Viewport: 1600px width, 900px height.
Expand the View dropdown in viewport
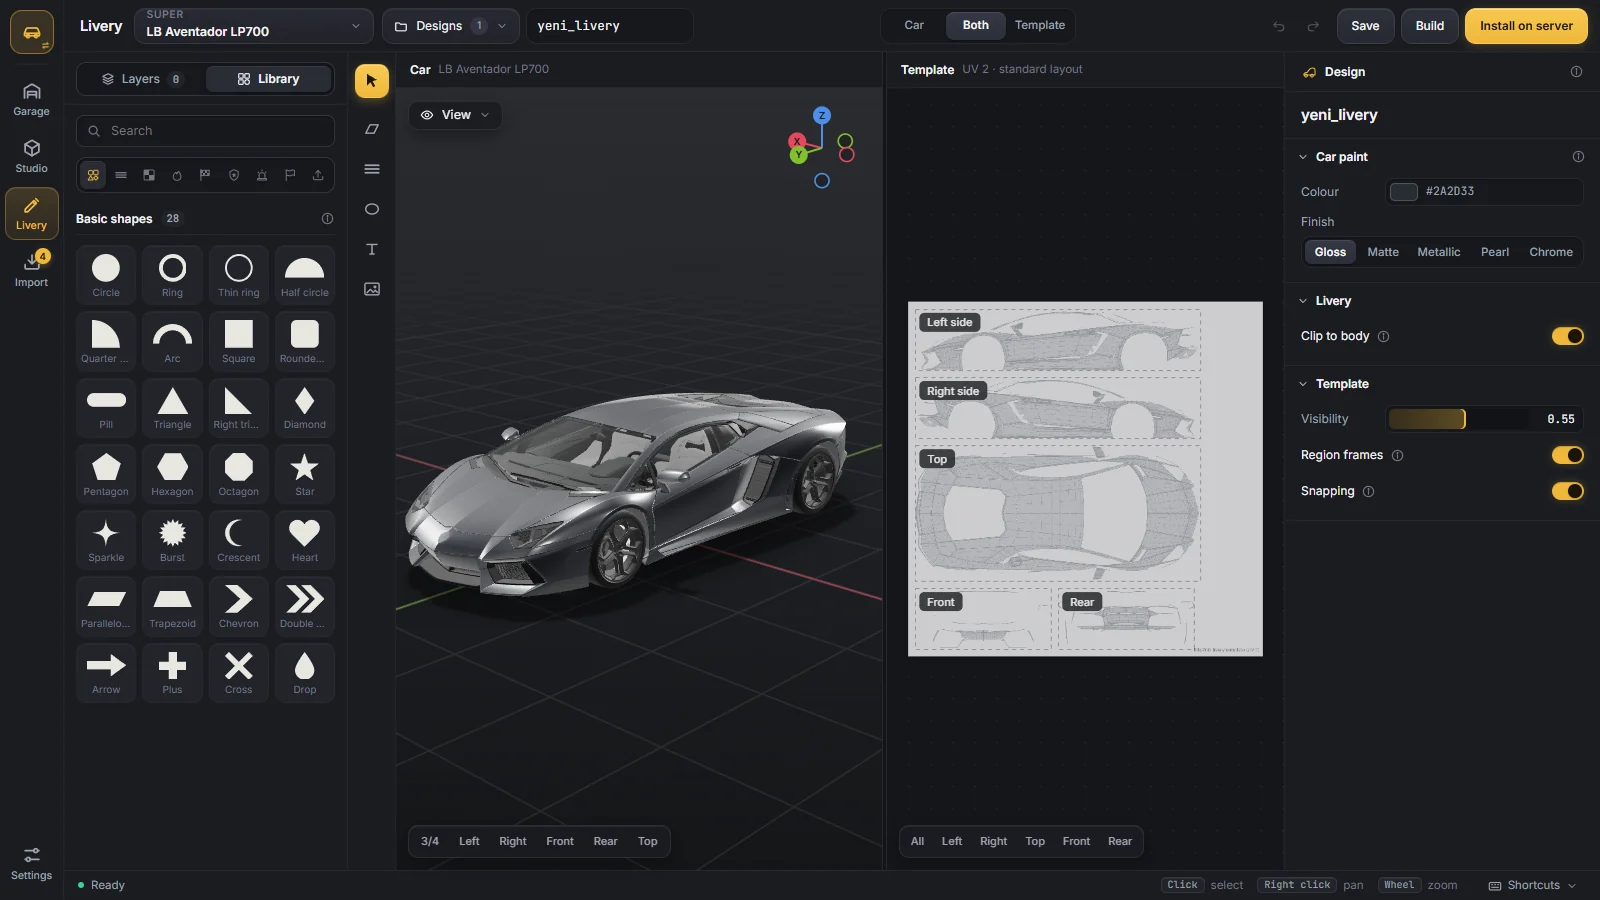[455, 115]
